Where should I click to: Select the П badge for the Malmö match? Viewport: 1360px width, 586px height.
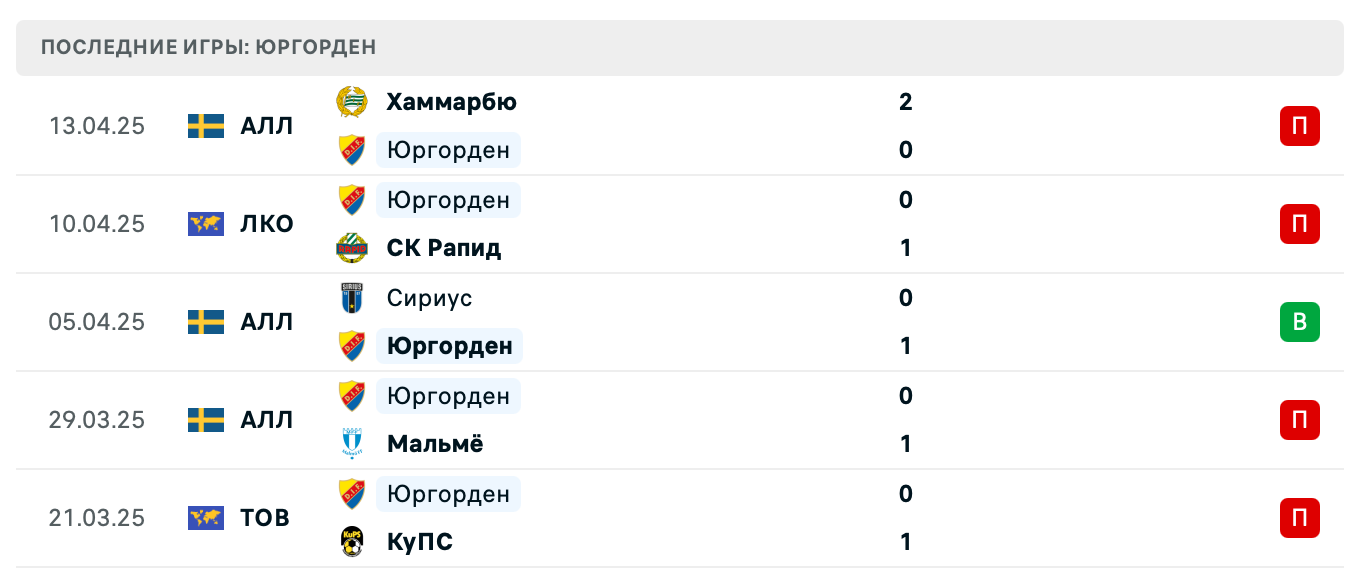[1299, 420]
